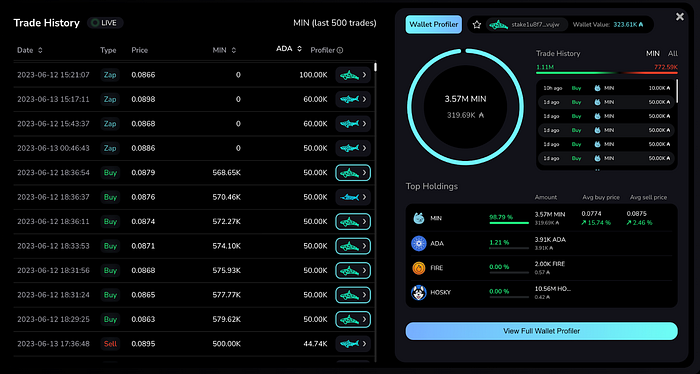The image size is (700, 374).
Task: Click the avg buy price 0.0774
Action: [x=591, y=214]
